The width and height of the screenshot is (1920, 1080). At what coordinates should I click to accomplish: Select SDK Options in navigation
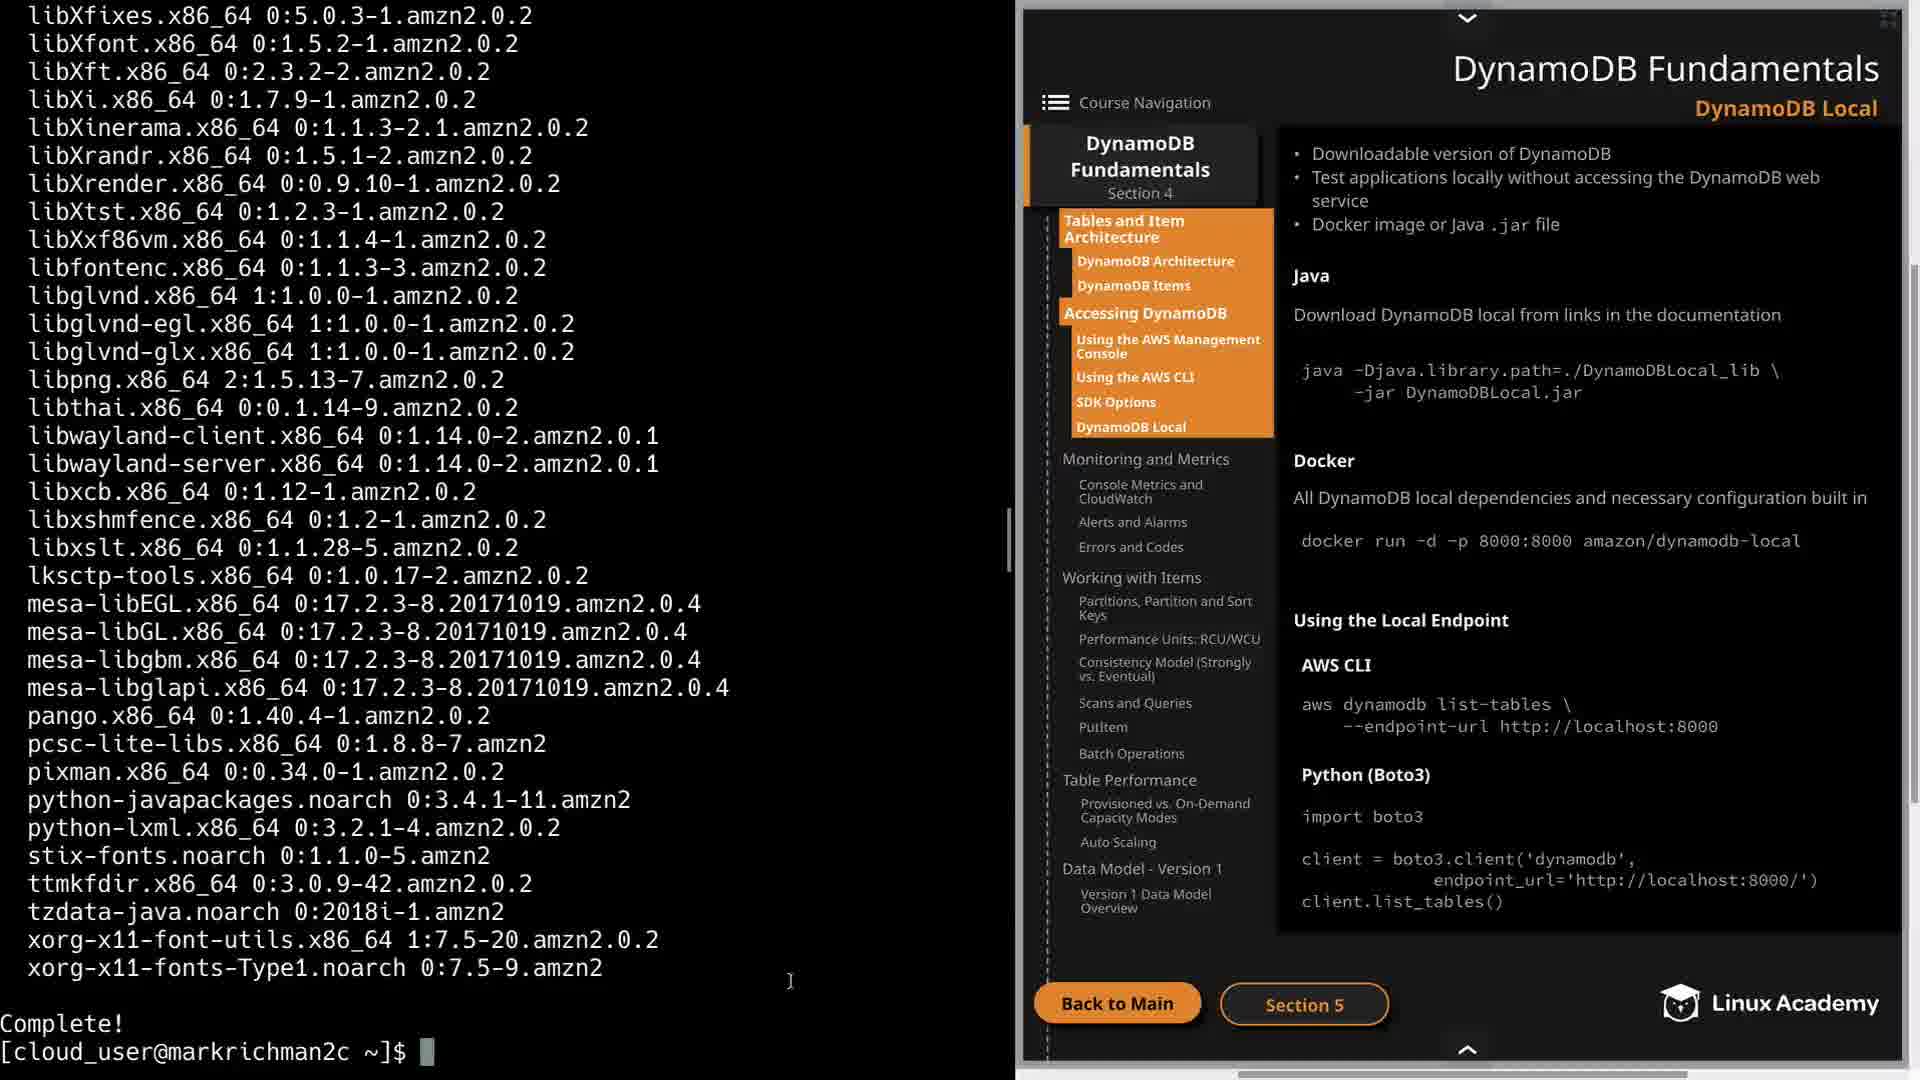(1116, 402)
